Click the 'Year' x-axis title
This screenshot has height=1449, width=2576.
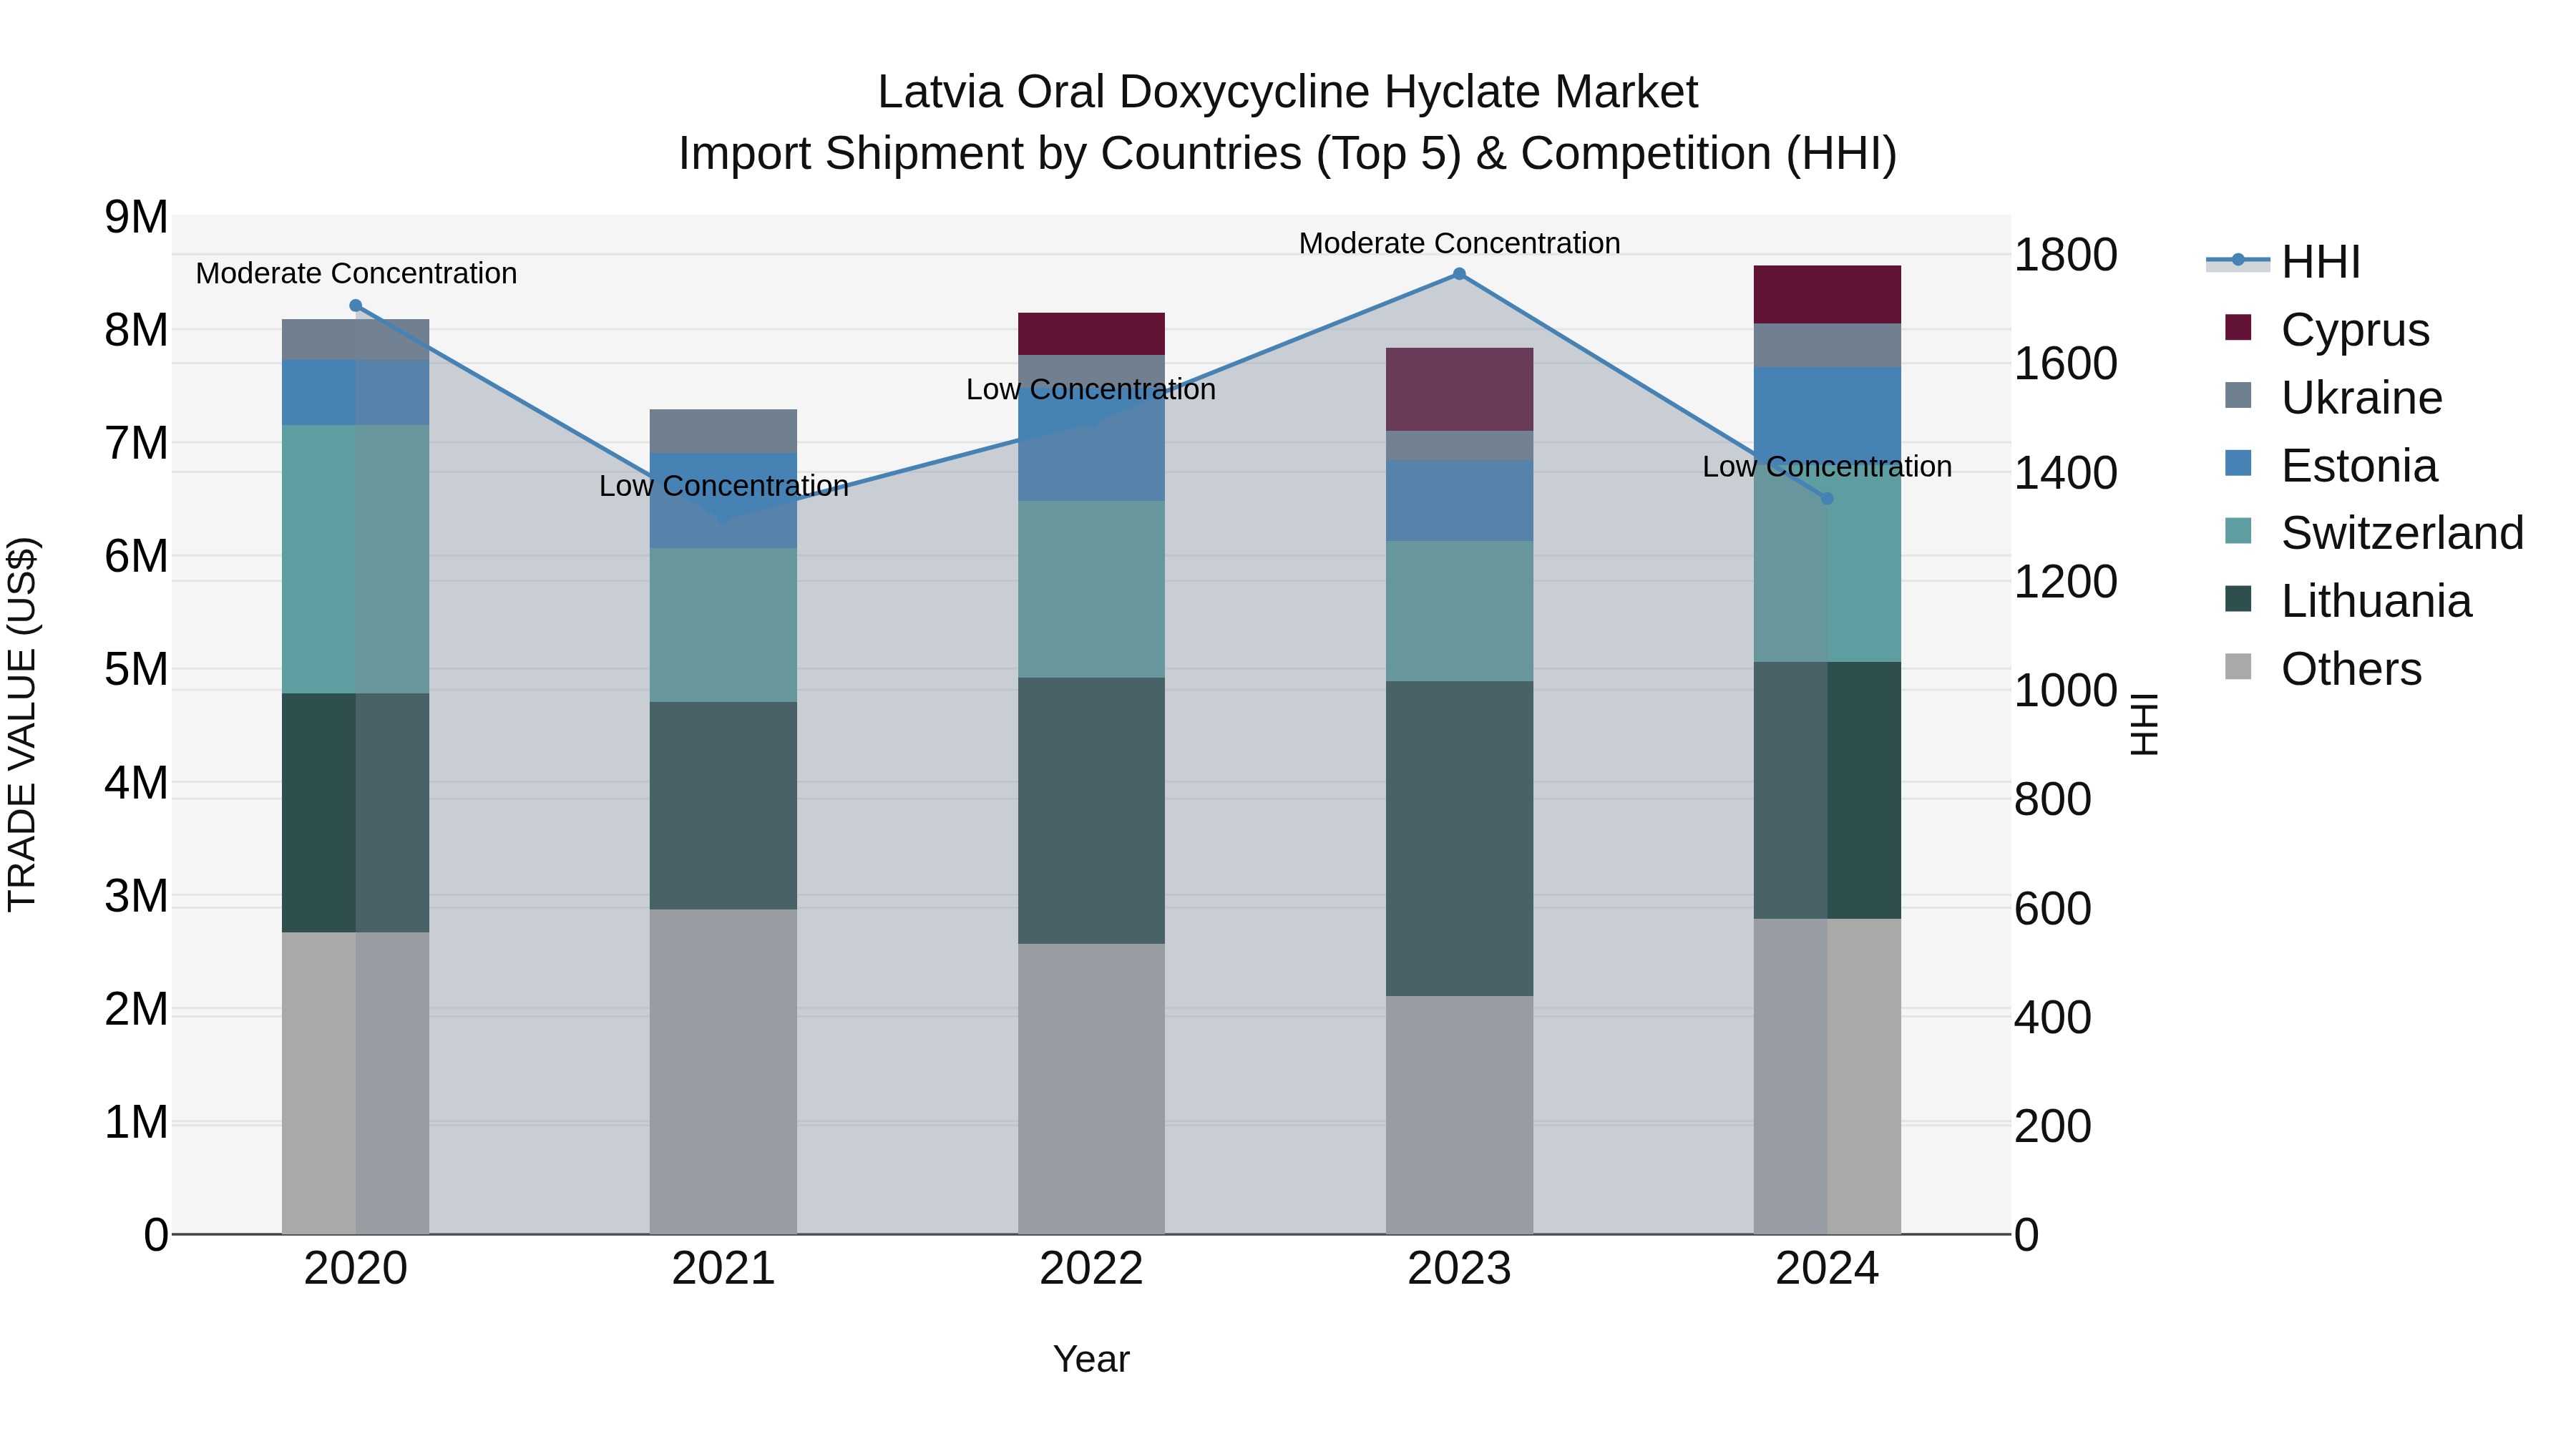(x=1091, y=1360)
